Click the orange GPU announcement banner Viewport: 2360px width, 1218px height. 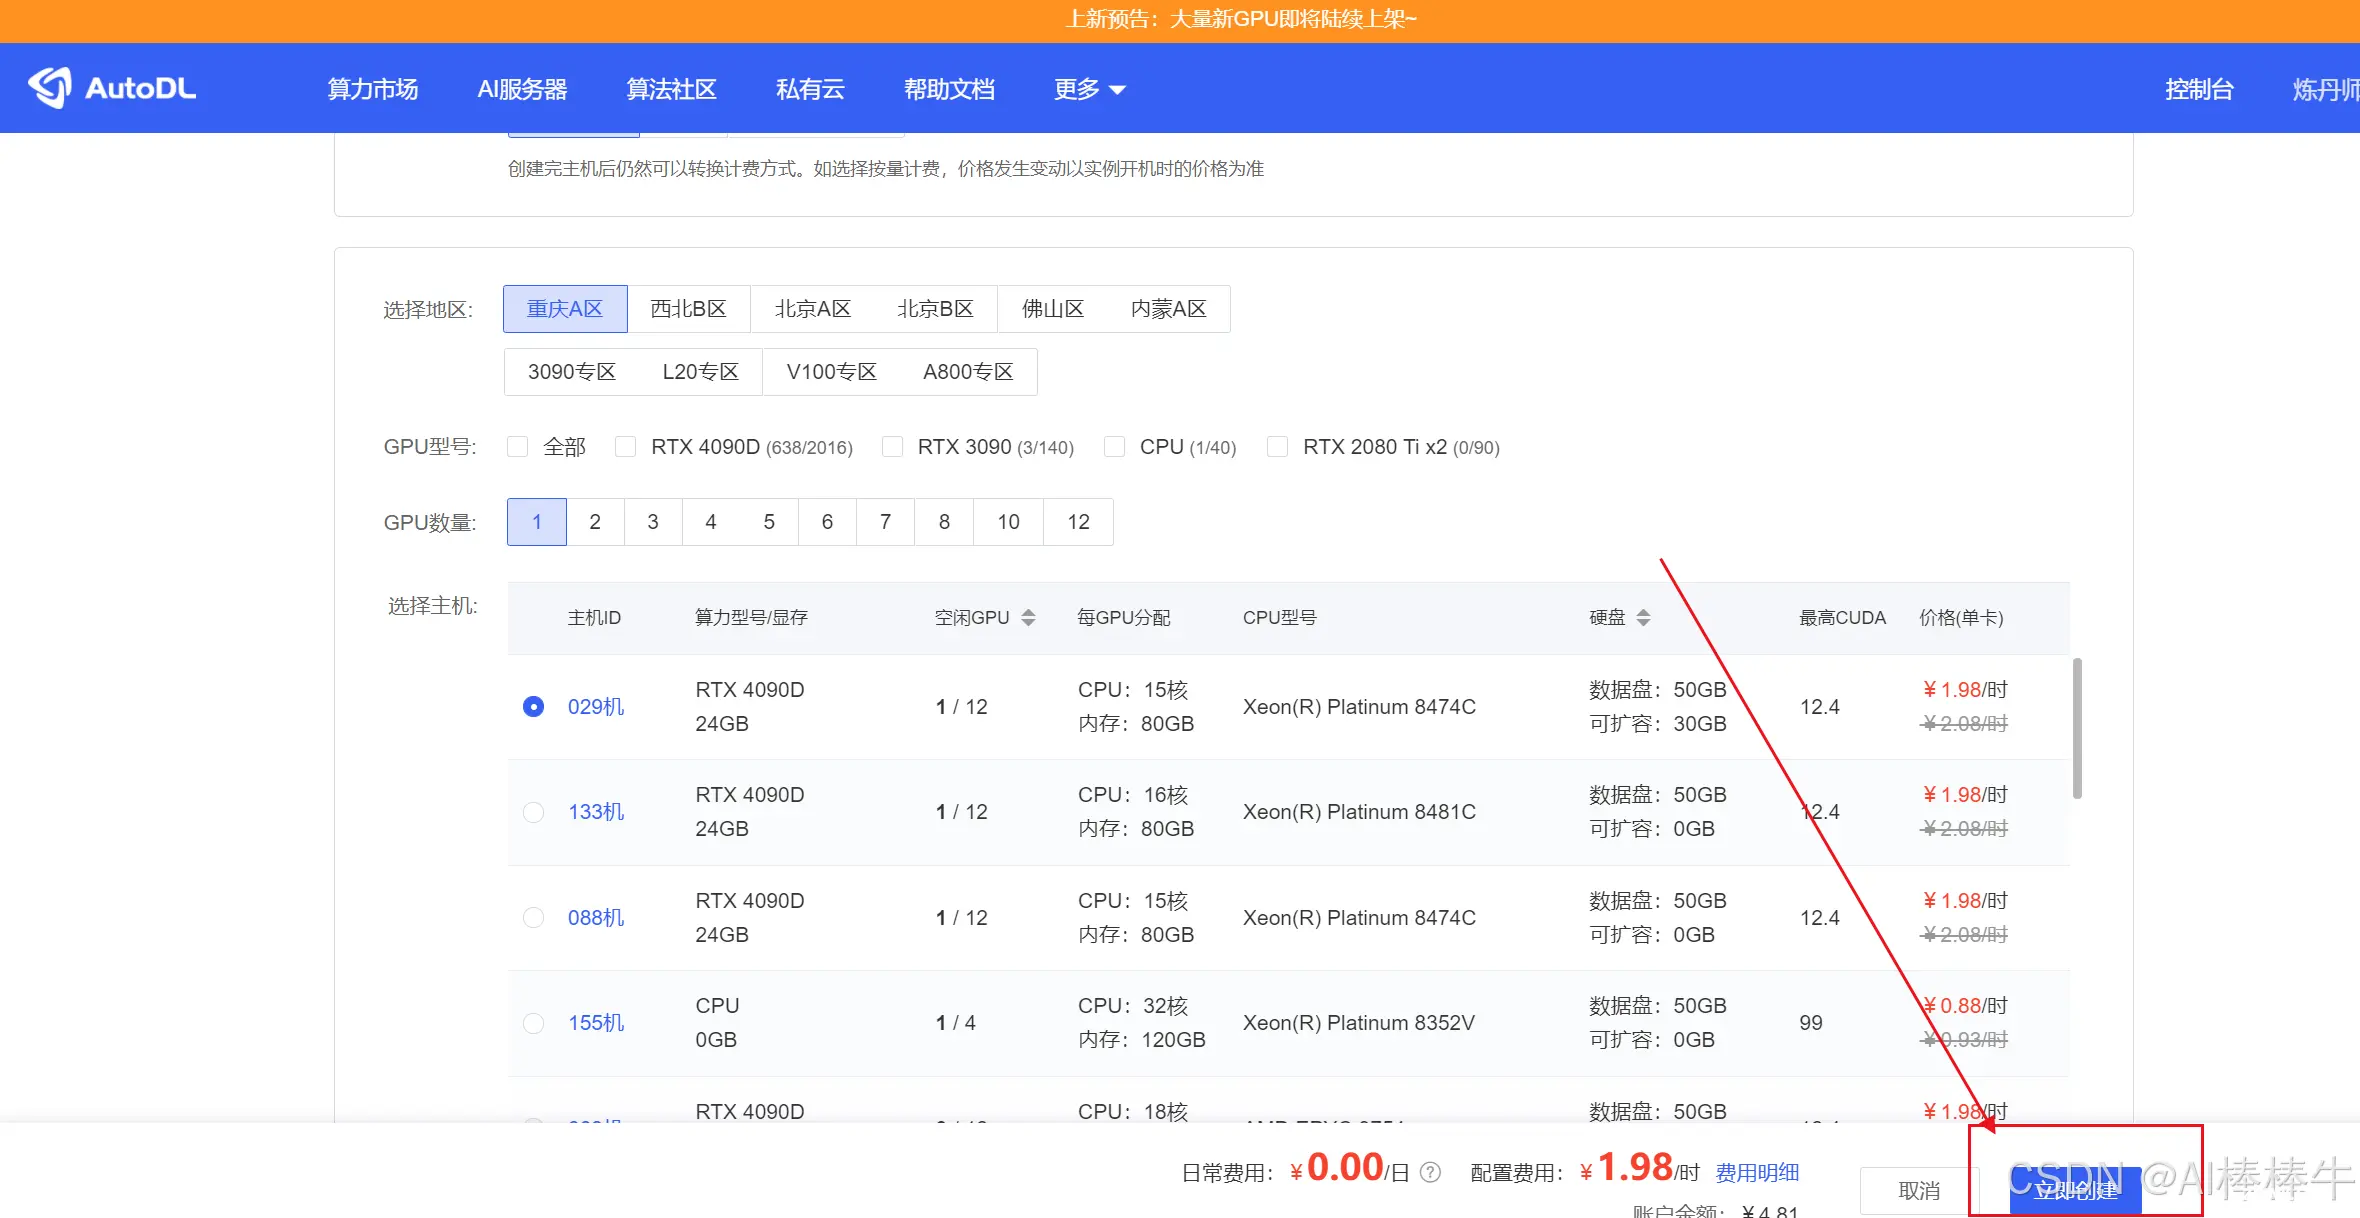point(1180,20)
